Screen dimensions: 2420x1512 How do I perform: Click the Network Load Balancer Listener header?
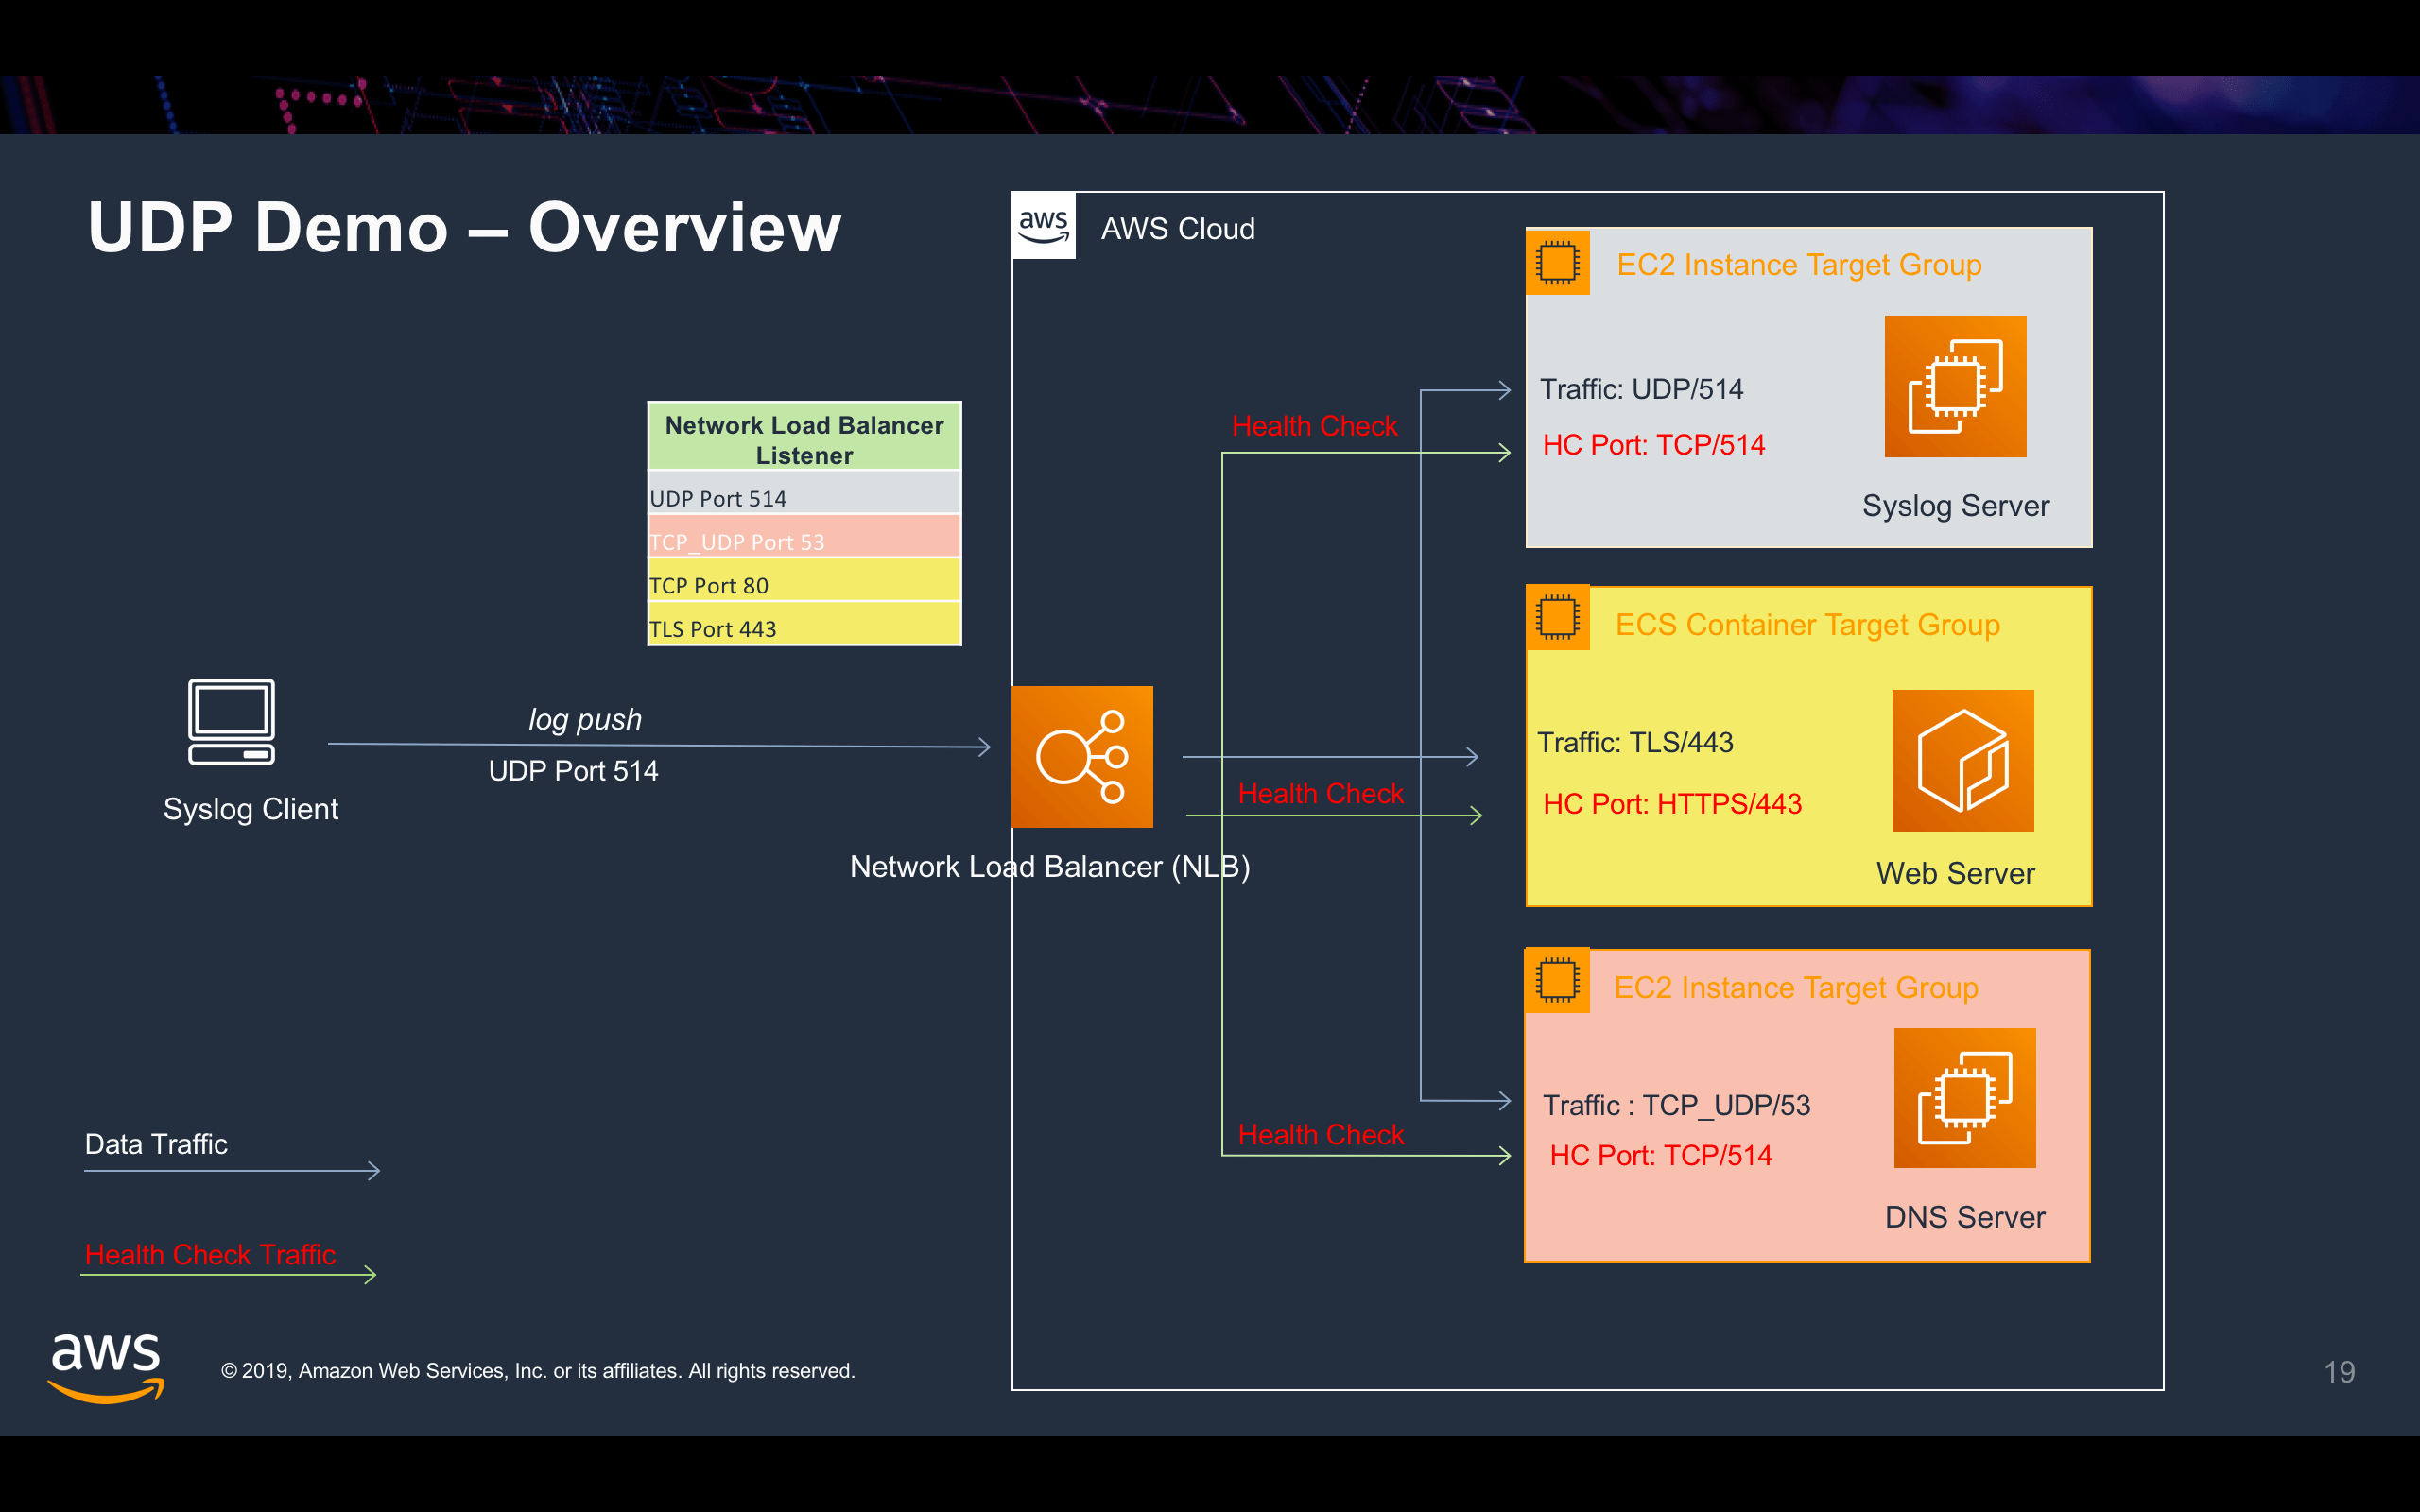(803, 439)
